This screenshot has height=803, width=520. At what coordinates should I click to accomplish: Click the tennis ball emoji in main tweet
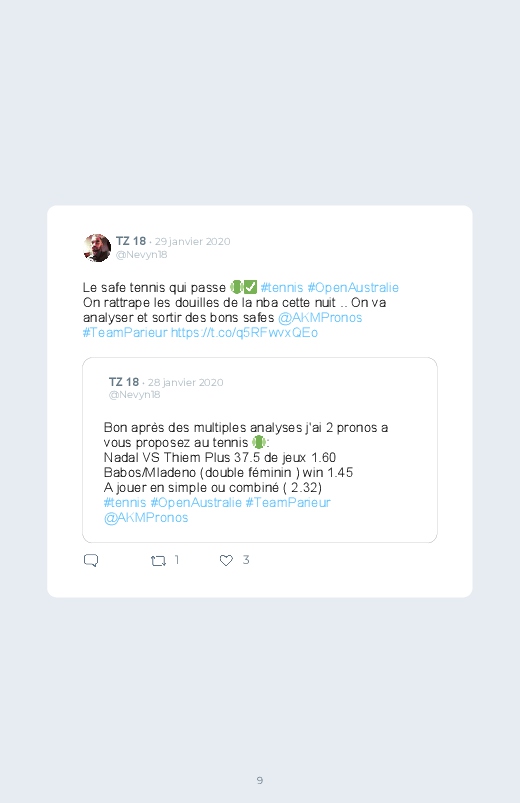coord(236,287)
